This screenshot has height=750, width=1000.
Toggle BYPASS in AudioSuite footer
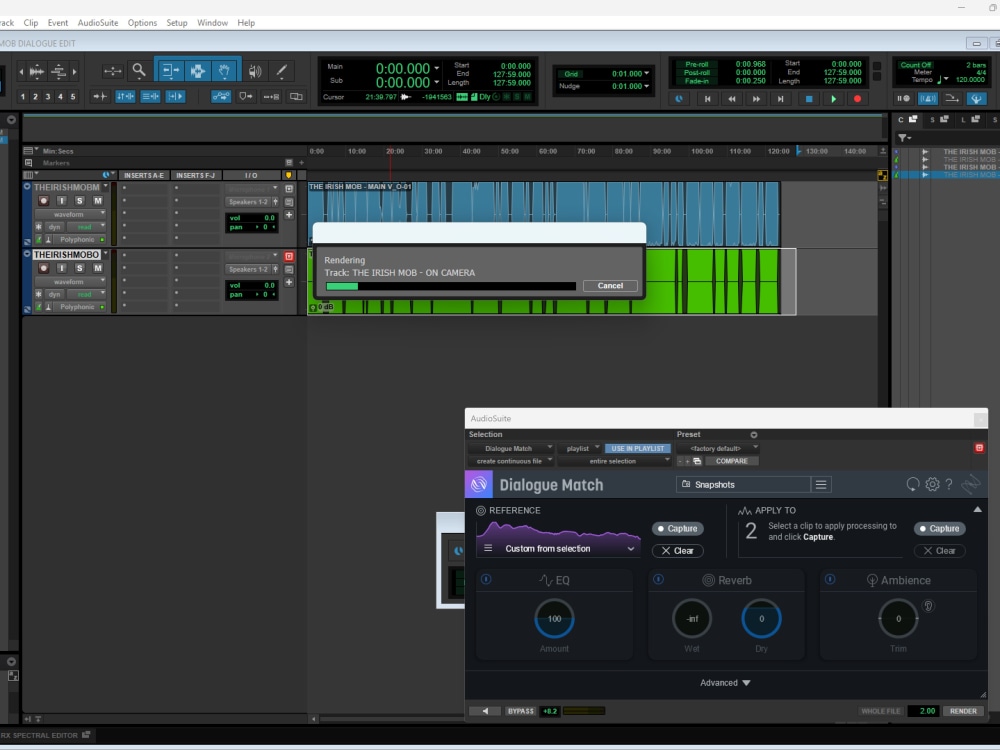click(x=520, y=711)
